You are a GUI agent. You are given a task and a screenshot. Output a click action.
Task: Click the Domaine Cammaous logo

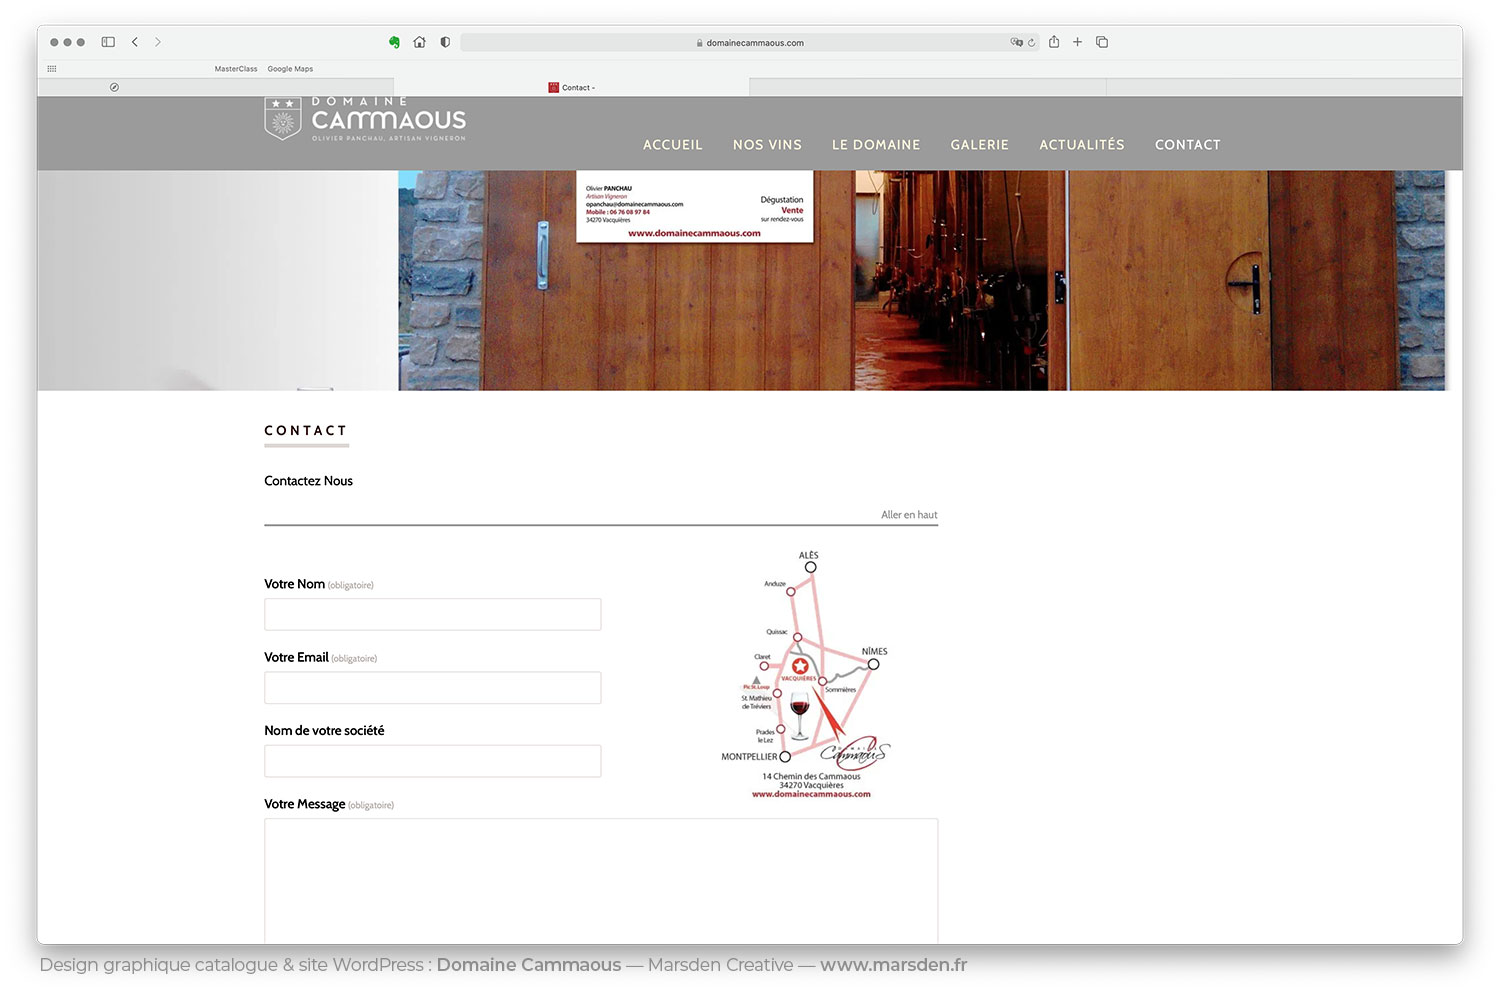(x=365, y=120)
